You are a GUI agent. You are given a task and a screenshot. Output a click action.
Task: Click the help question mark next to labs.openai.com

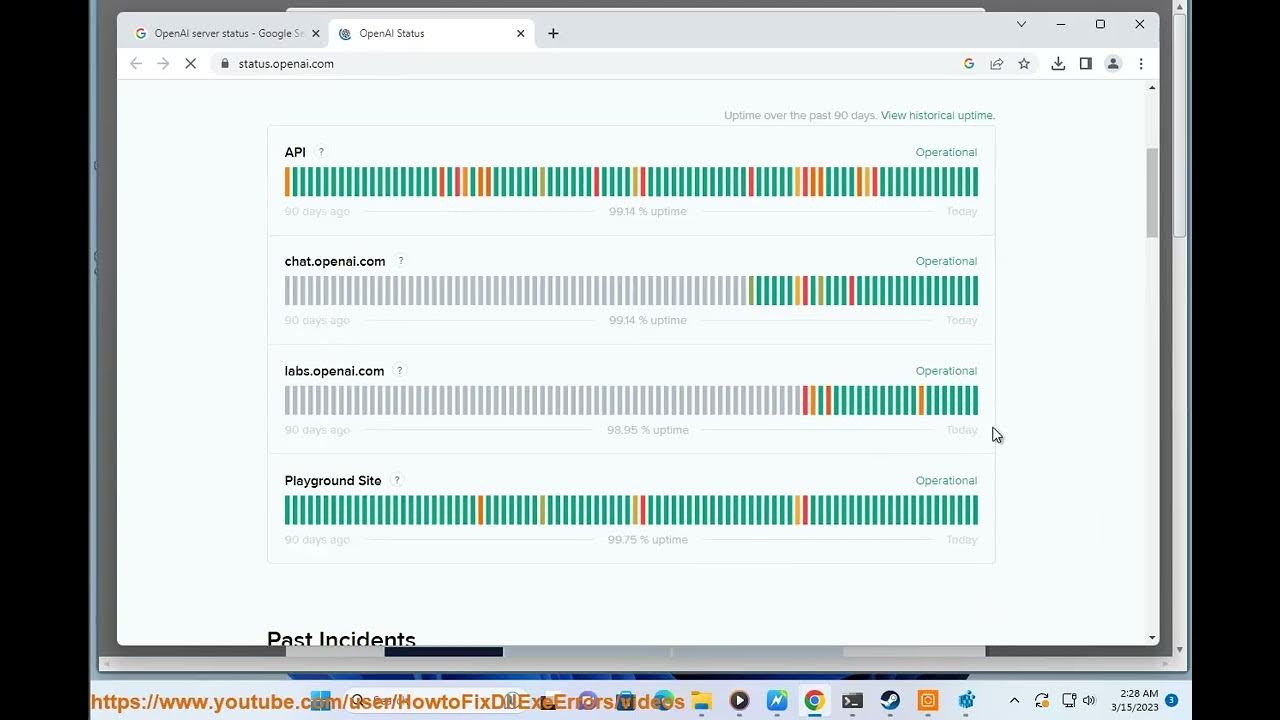399,370
